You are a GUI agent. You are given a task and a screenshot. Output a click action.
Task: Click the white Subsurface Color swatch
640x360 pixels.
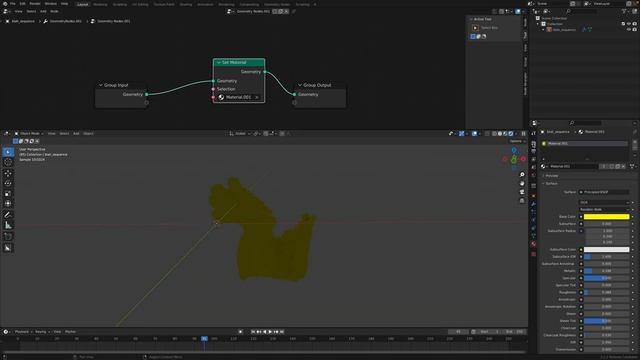click(x=606, y=249)
